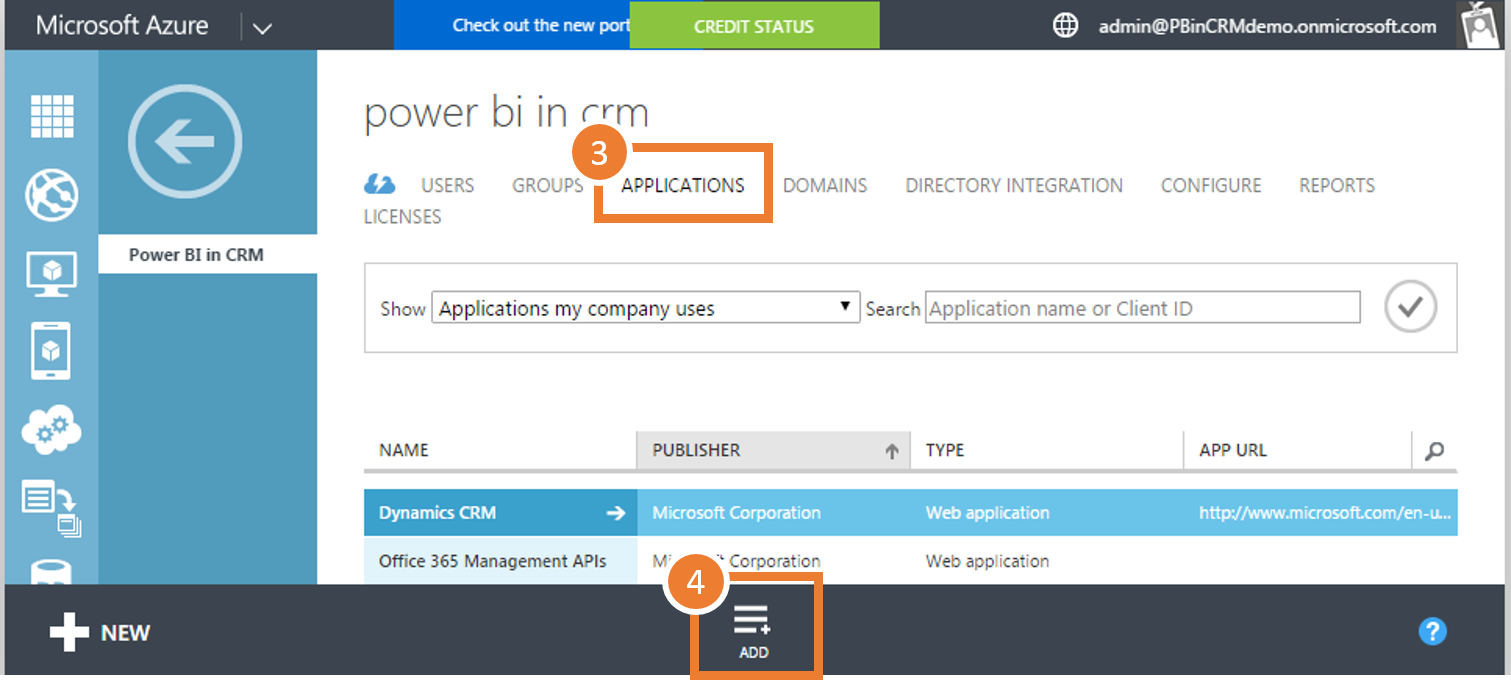The height and width of the screenshot is (680, 1511).
Task: Click the NEW button
Action: click(100, 632)
